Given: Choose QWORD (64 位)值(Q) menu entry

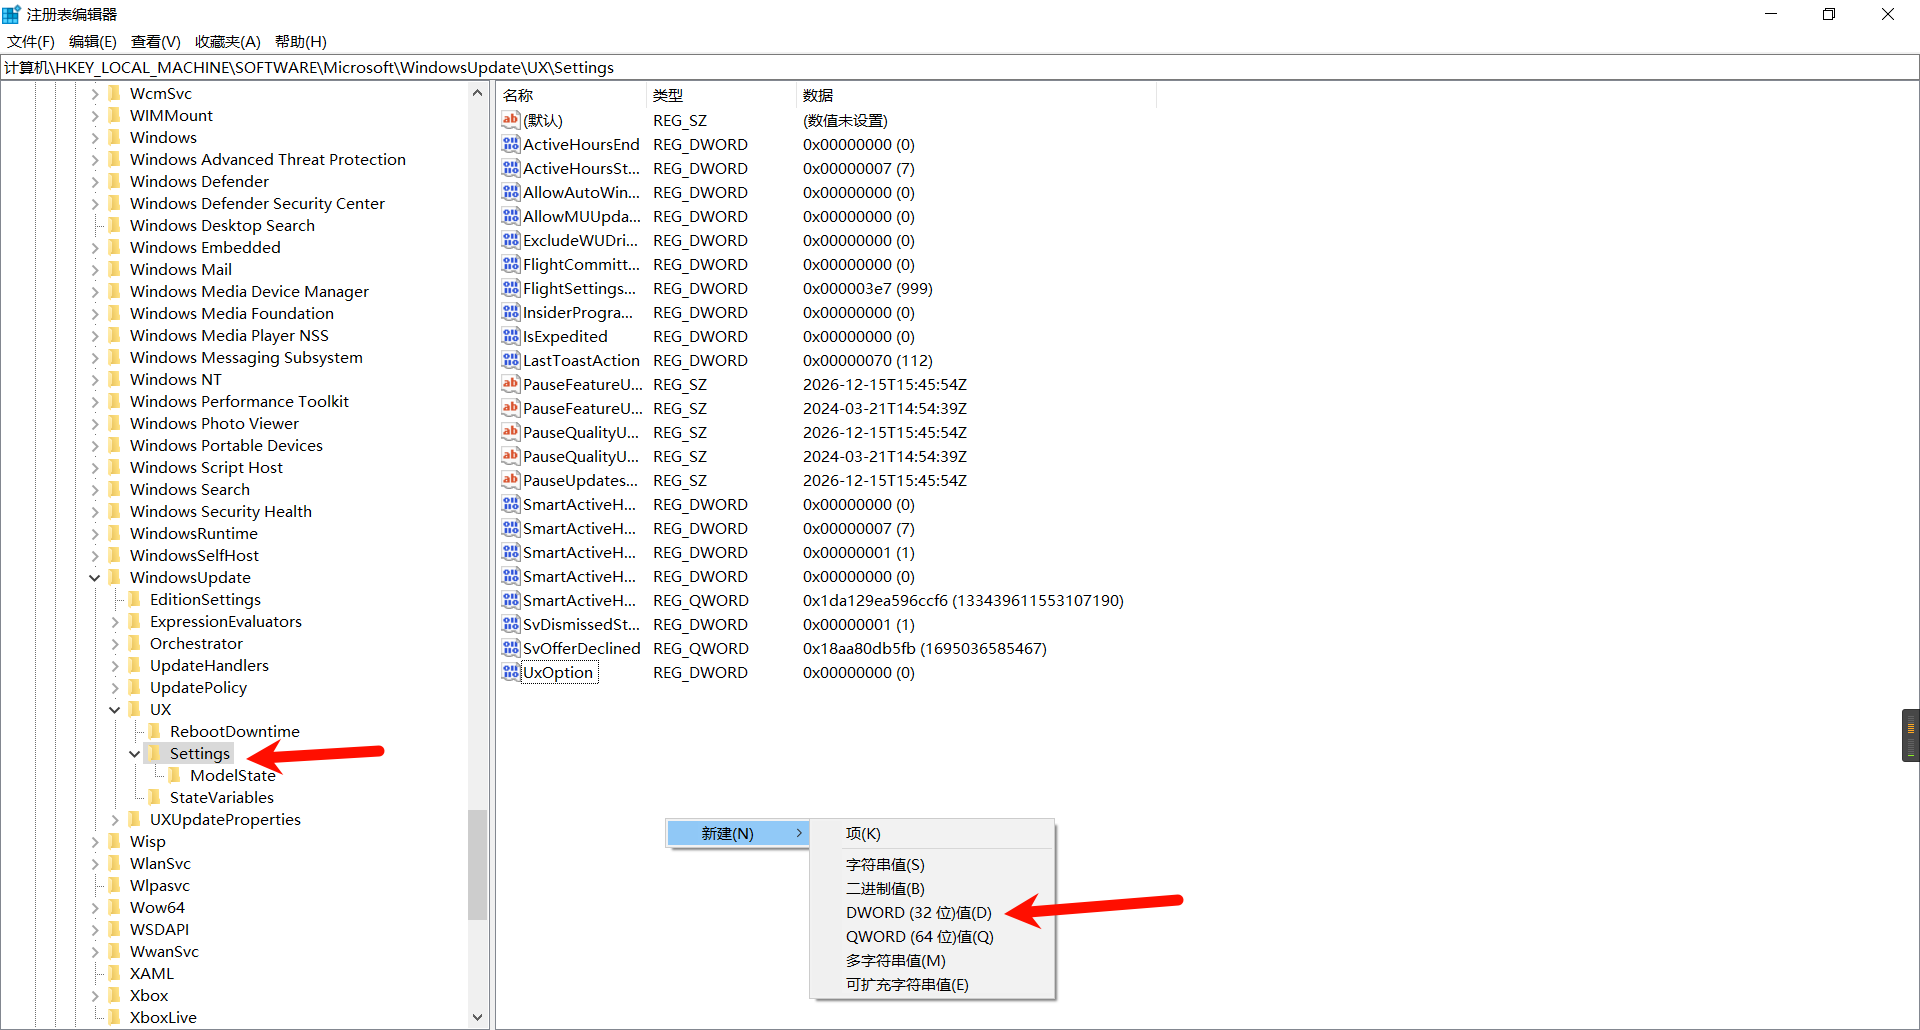Looking at the screenshot, I should [932, 936].
